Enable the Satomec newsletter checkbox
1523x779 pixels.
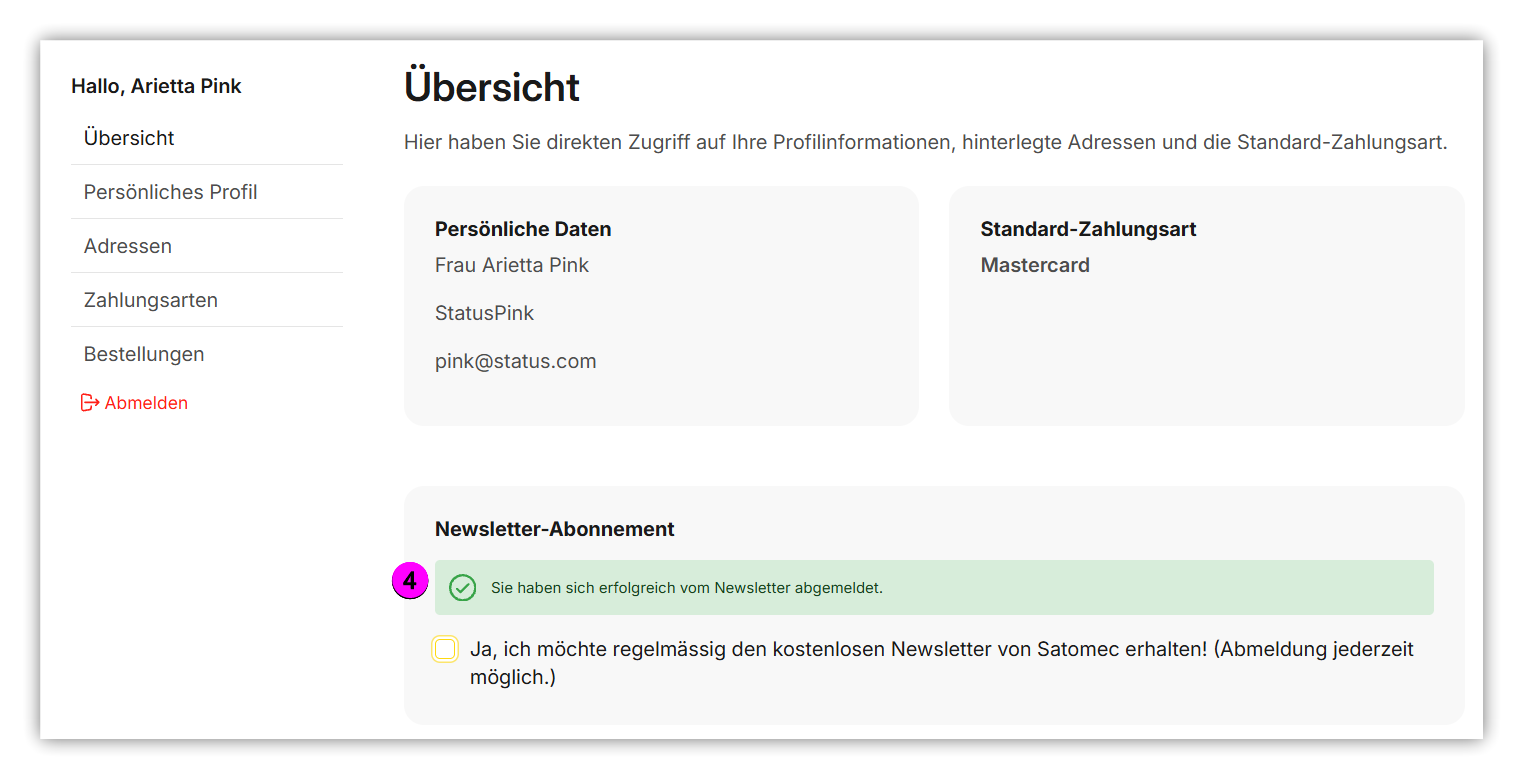[x=445, y=650]
